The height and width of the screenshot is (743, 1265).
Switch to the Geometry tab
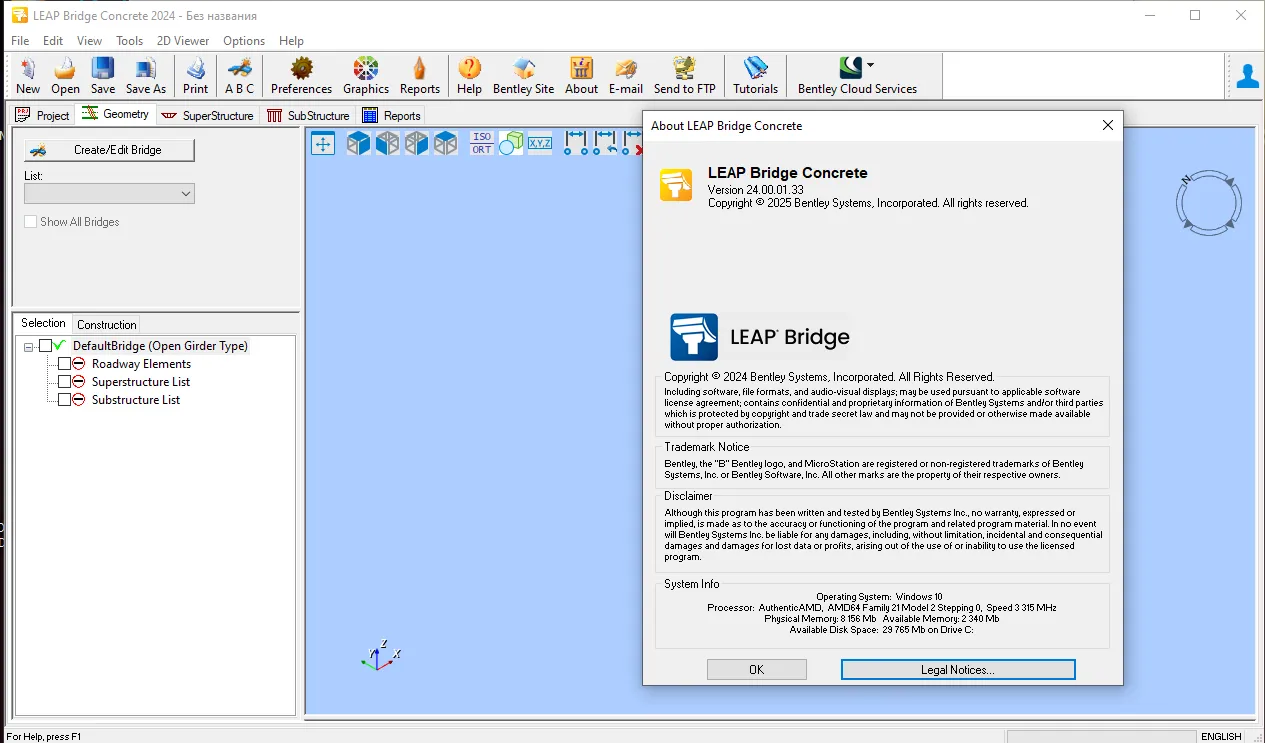pos(116,114)
